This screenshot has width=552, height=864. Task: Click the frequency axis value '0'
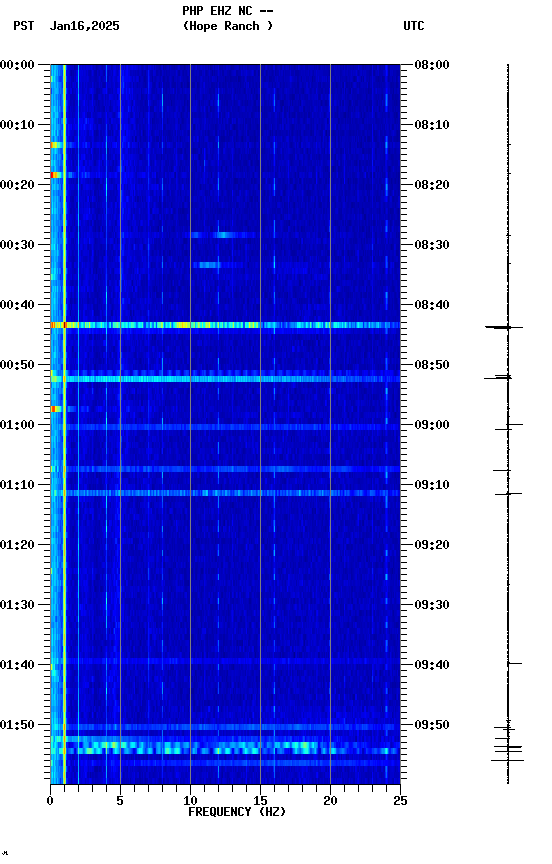point(50,801)
